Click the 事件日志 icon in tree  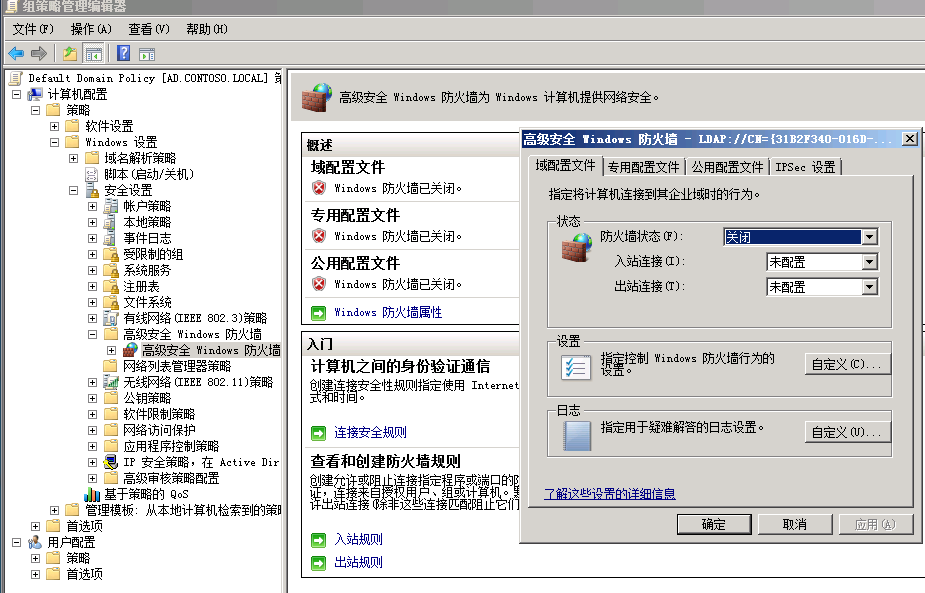[x=110, y=238]
